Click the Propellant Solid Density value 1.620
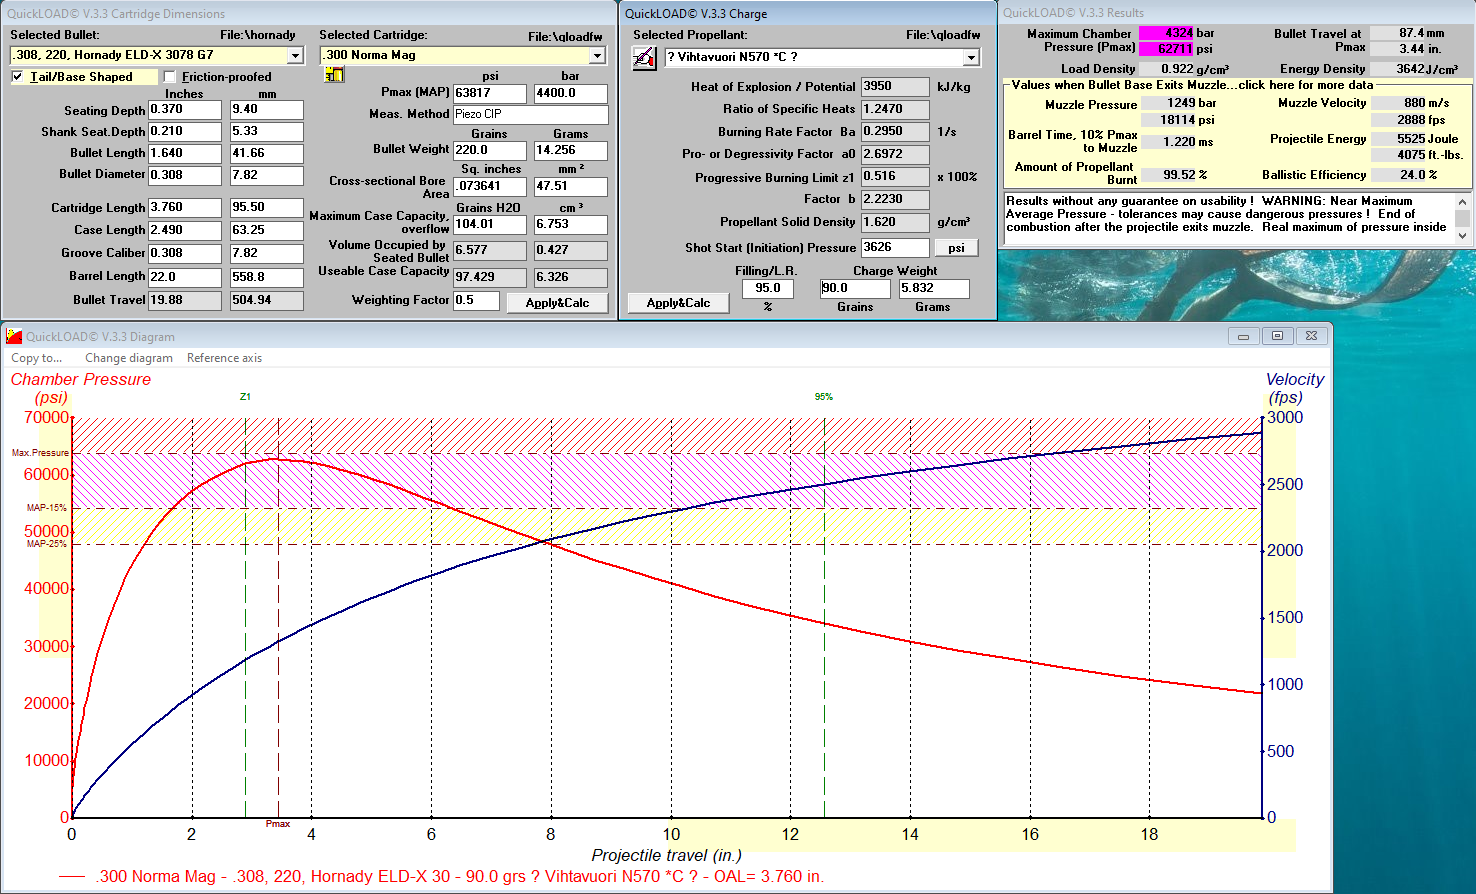The width and height of the screenshot is (1476, 894). point(895,223)
